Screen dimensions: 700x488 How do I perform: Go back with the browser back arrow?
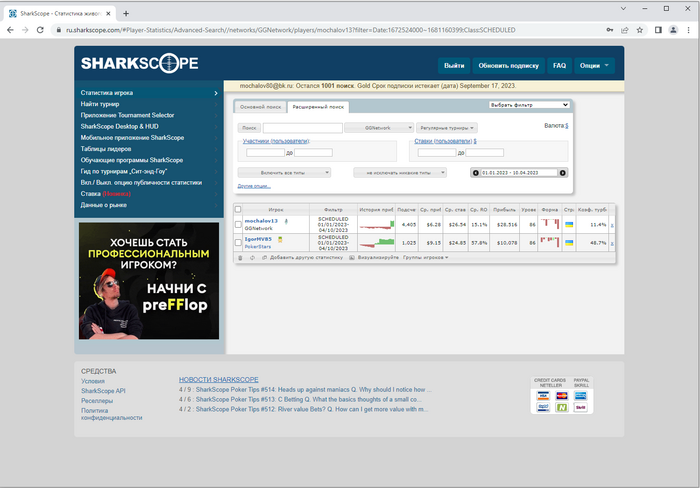click(x=10, y=30)
